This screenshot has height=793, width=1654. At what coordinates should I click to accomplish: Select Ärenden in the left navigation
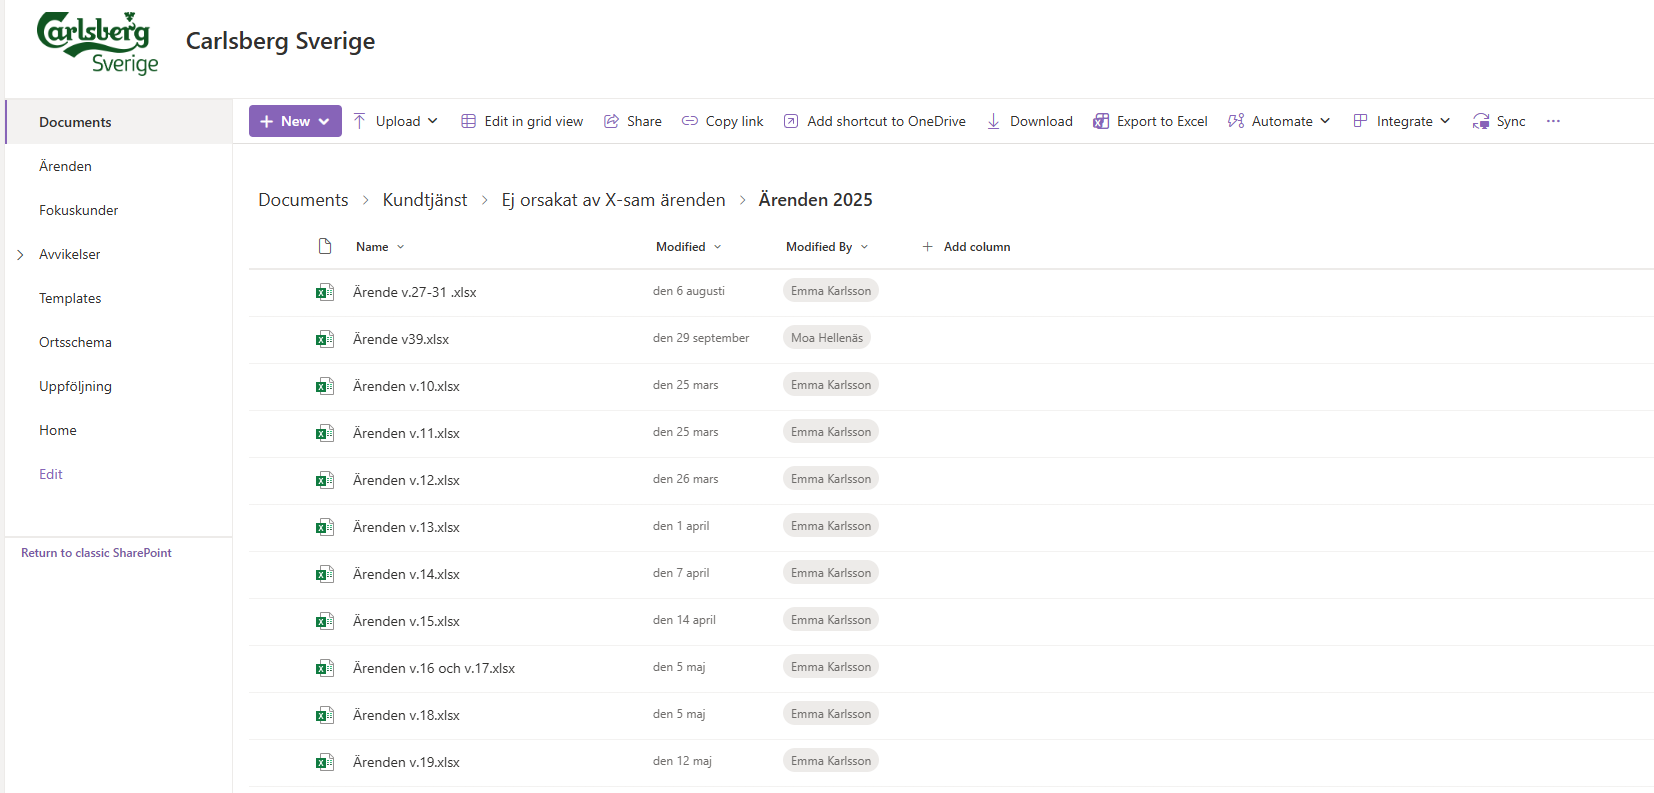tap(65, 166)
